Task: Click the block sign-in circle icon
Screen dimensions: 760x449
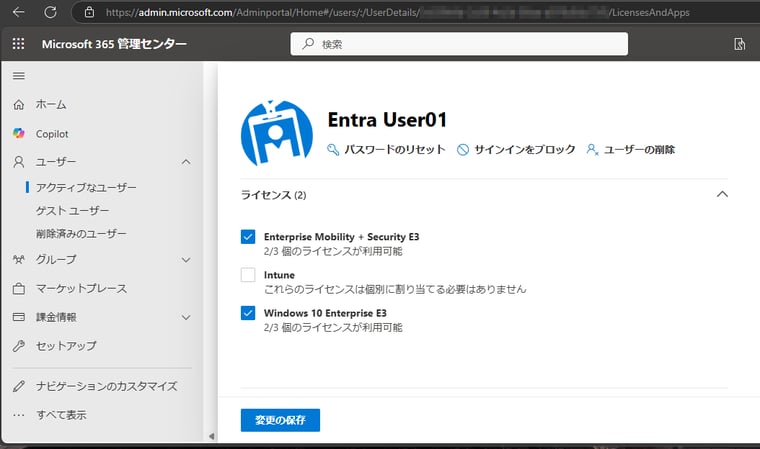Action: pos(463,149)
